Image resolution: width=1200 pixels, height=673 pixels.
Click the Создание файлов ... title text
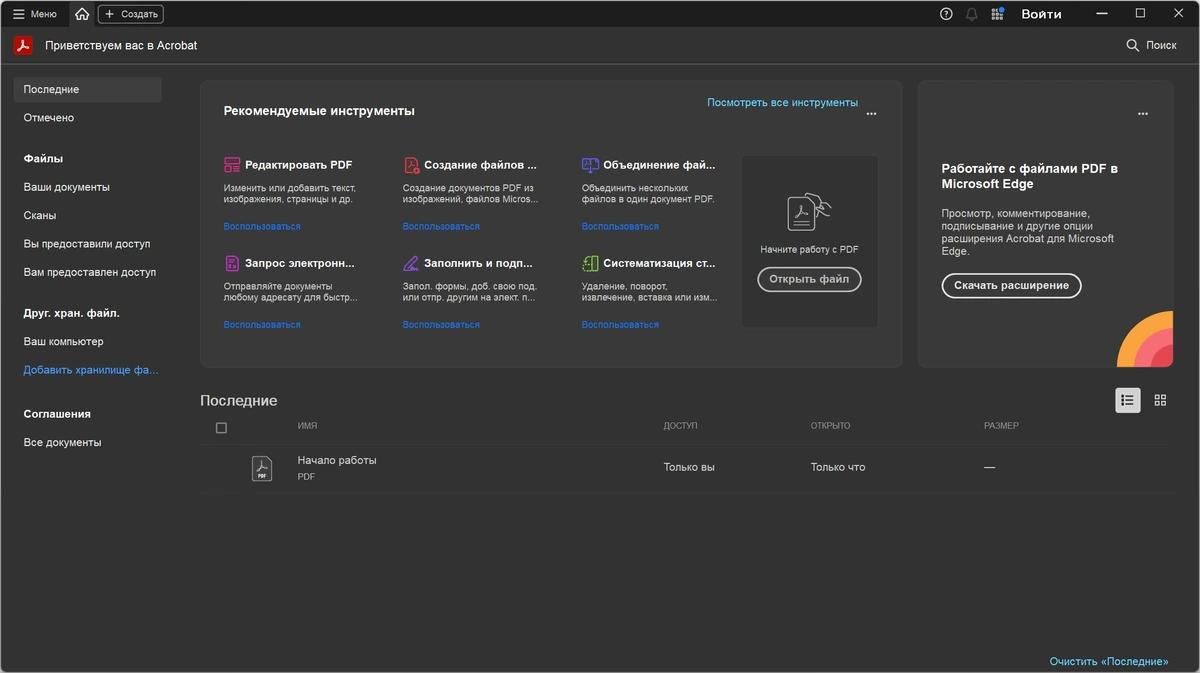coord(480,165)
